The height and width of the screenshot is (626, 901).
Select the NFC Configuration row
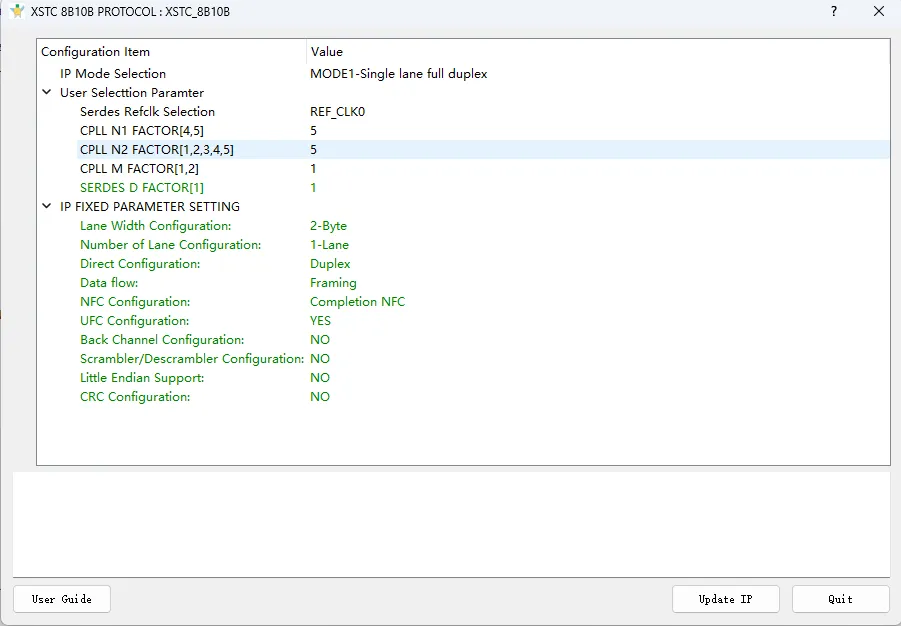[x=134, y=302]
